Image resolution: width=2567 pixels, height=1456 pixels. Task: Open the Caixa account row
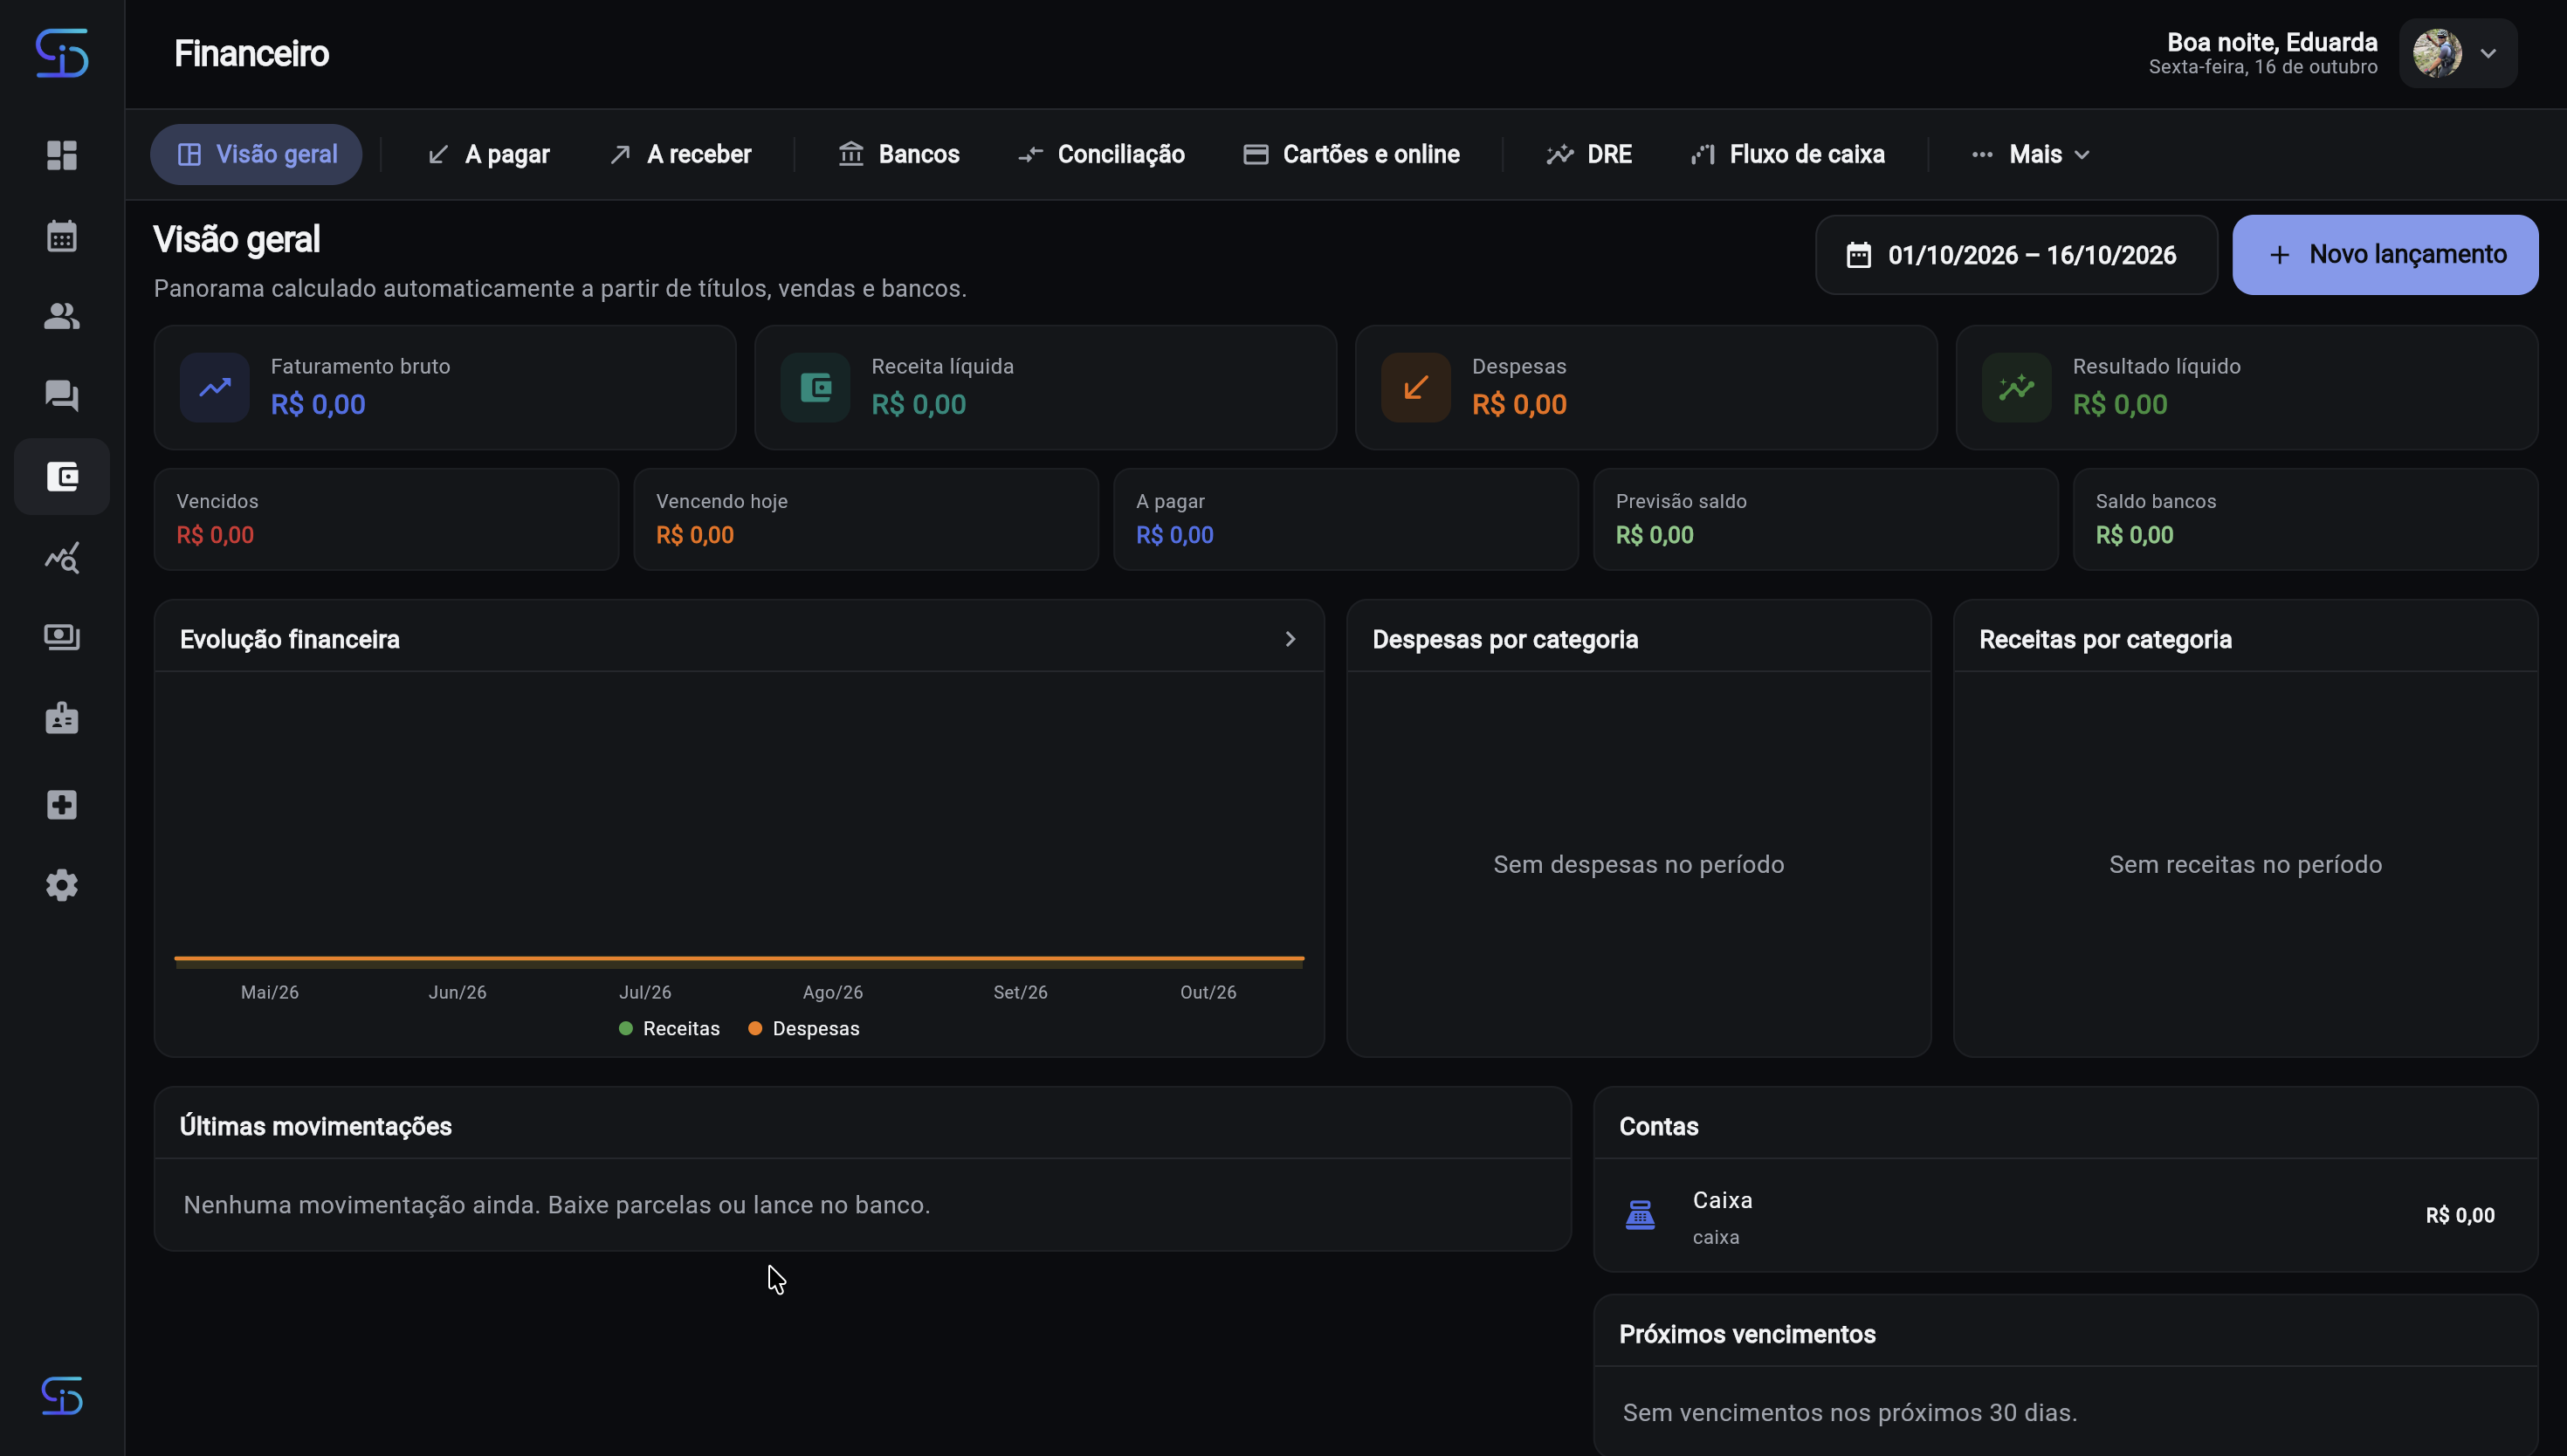point(2065,1216)
